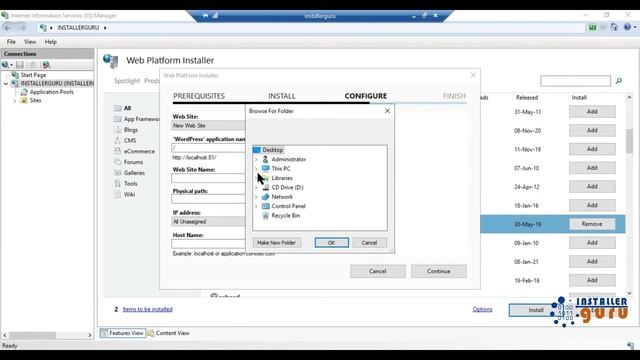Click the Forums category
The width and height of the screenshot is (640, 360).
click(133, 162)
